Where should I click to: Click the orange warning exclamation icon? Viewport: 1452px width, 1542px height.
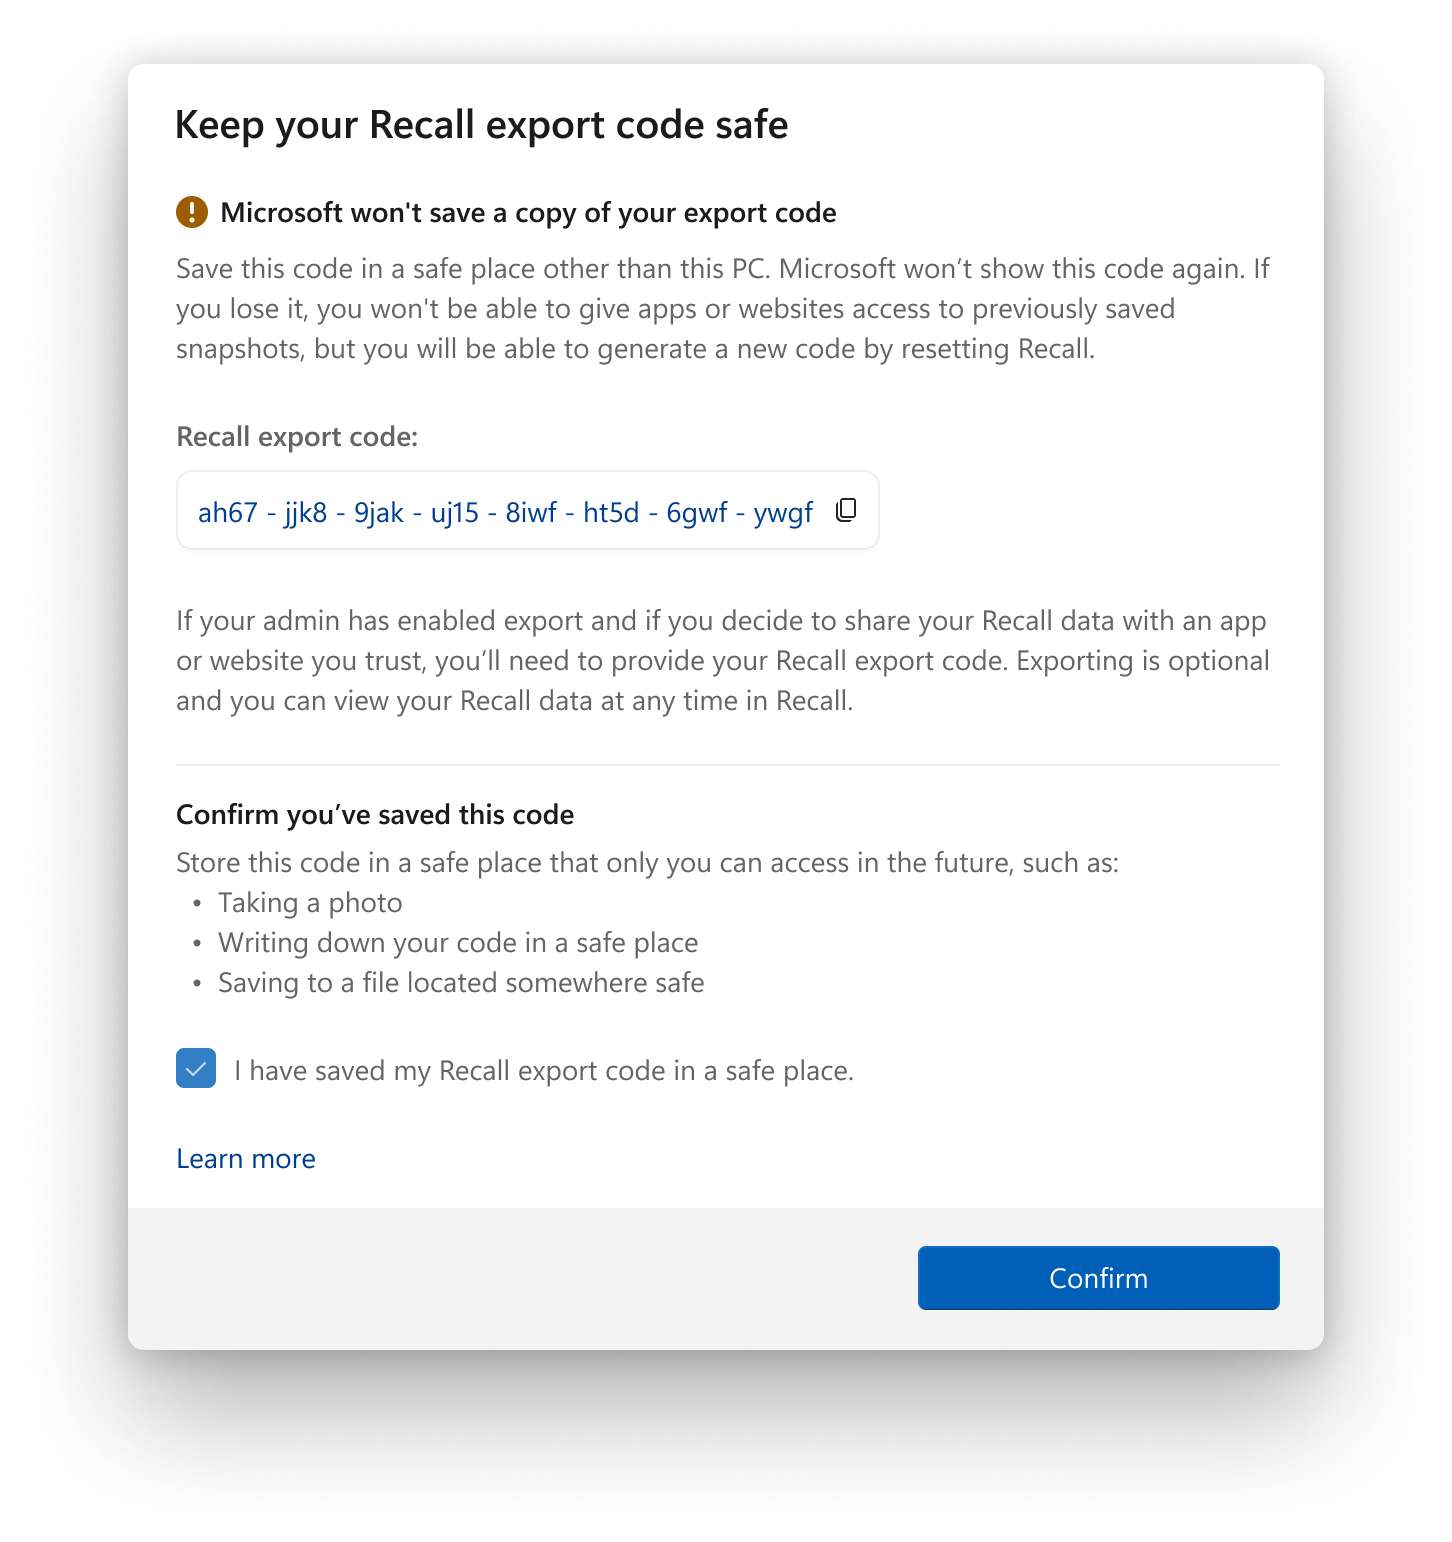click(x=192, y=212)
